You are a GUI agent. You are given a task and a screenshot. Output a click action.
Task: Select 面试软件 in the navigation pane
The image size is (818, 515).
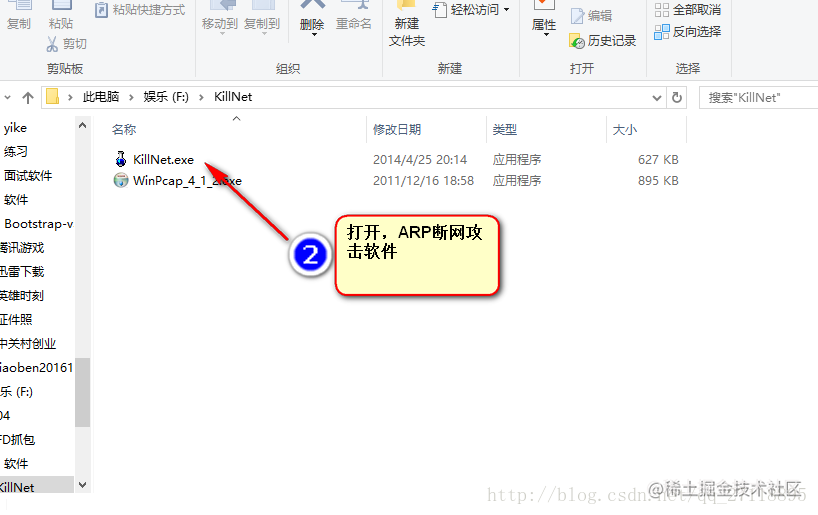(28, 176)
